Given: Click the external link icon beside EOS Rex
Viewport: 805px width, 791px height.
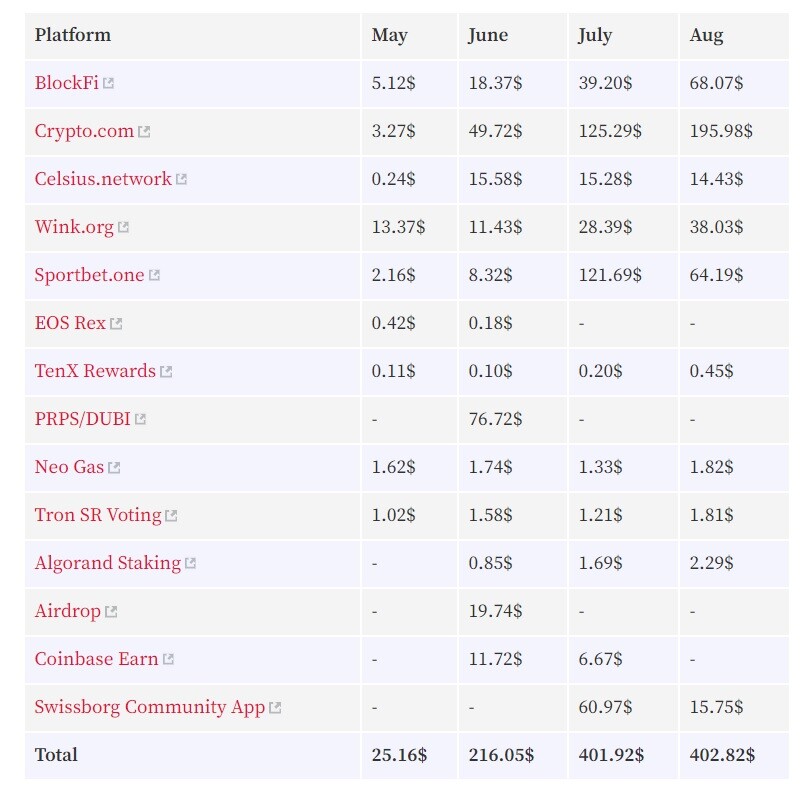Looking at the screenshot, I should [116, 323].
